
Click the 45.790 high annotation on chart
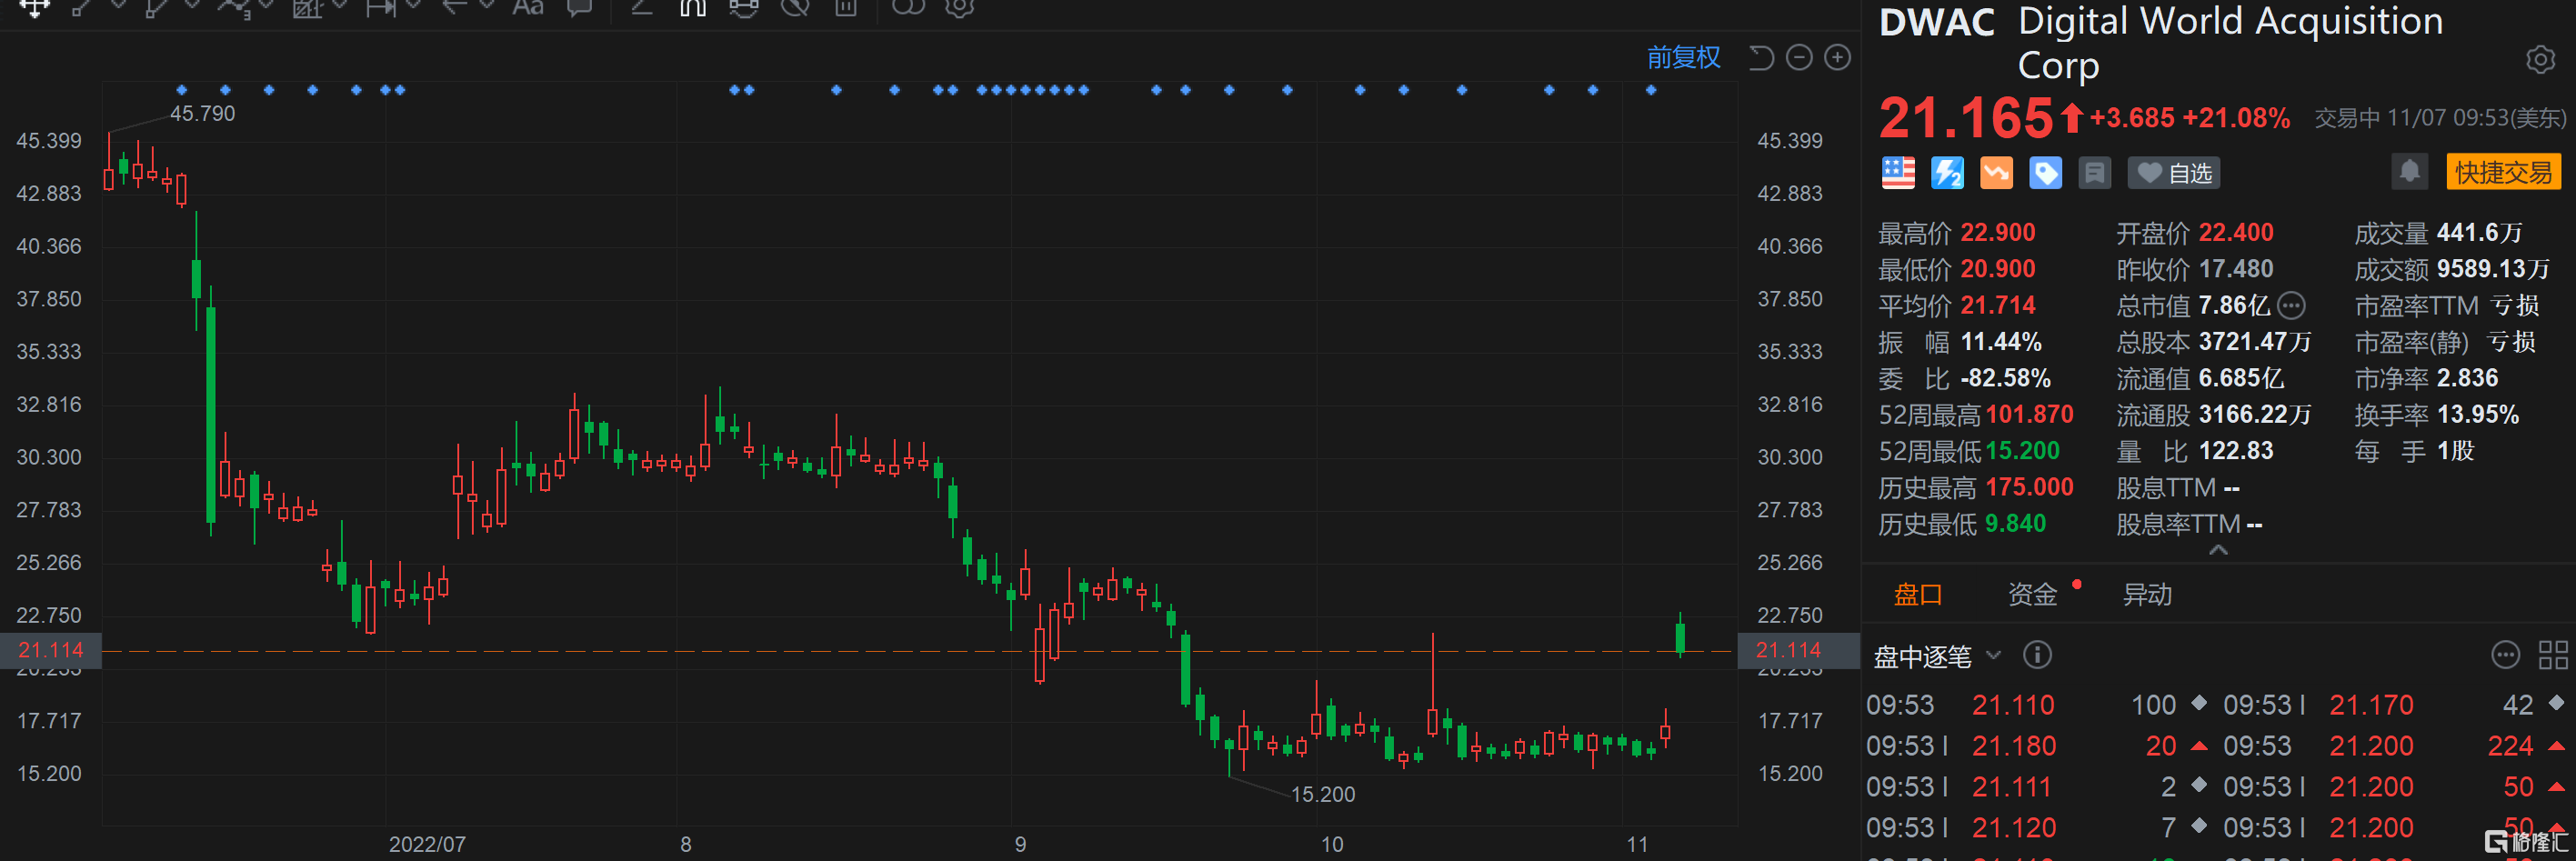202,114
